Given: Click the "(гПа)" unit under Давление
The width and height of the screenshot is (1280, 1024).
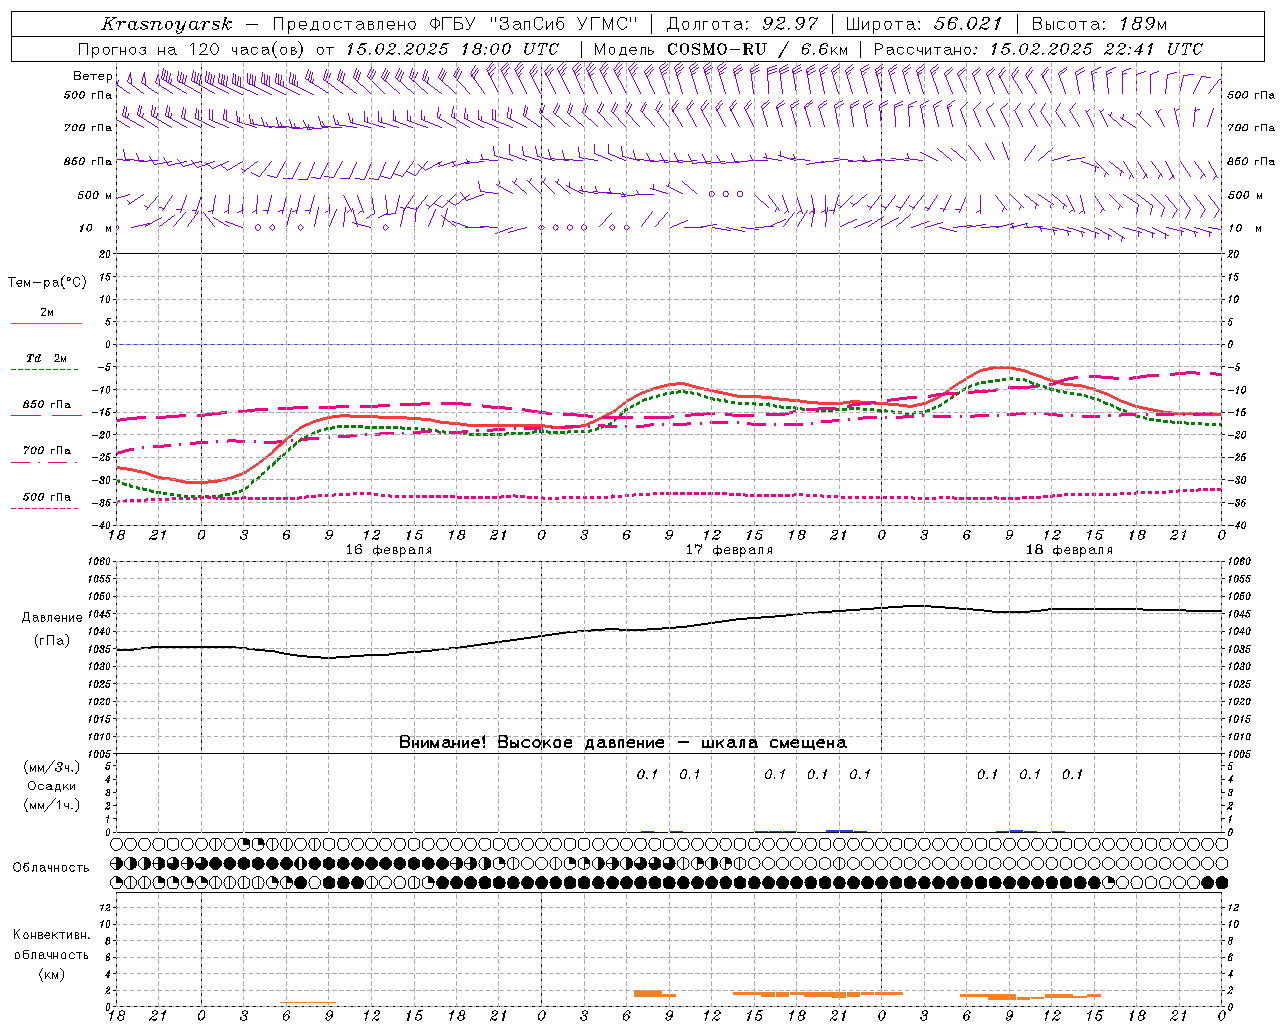Looking at the screenshot, I should (52, 641).
